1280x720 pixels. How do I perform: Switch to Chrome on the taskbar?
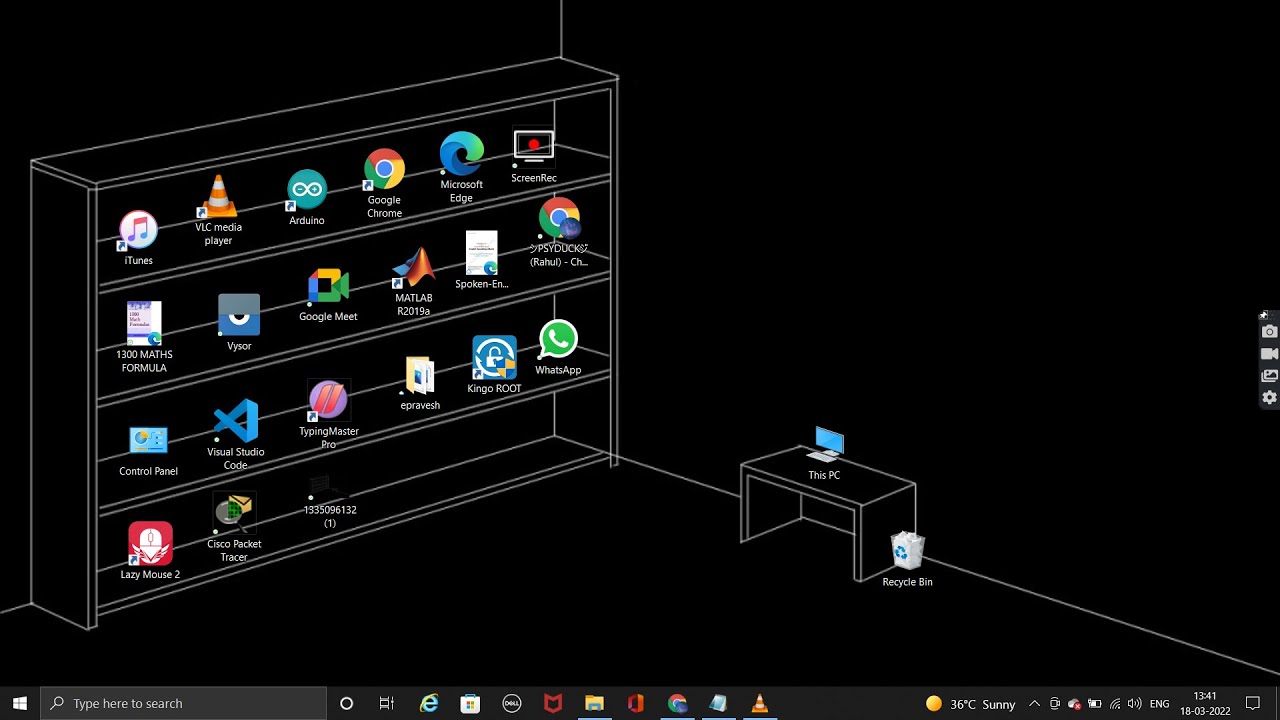tap(677, 703)
